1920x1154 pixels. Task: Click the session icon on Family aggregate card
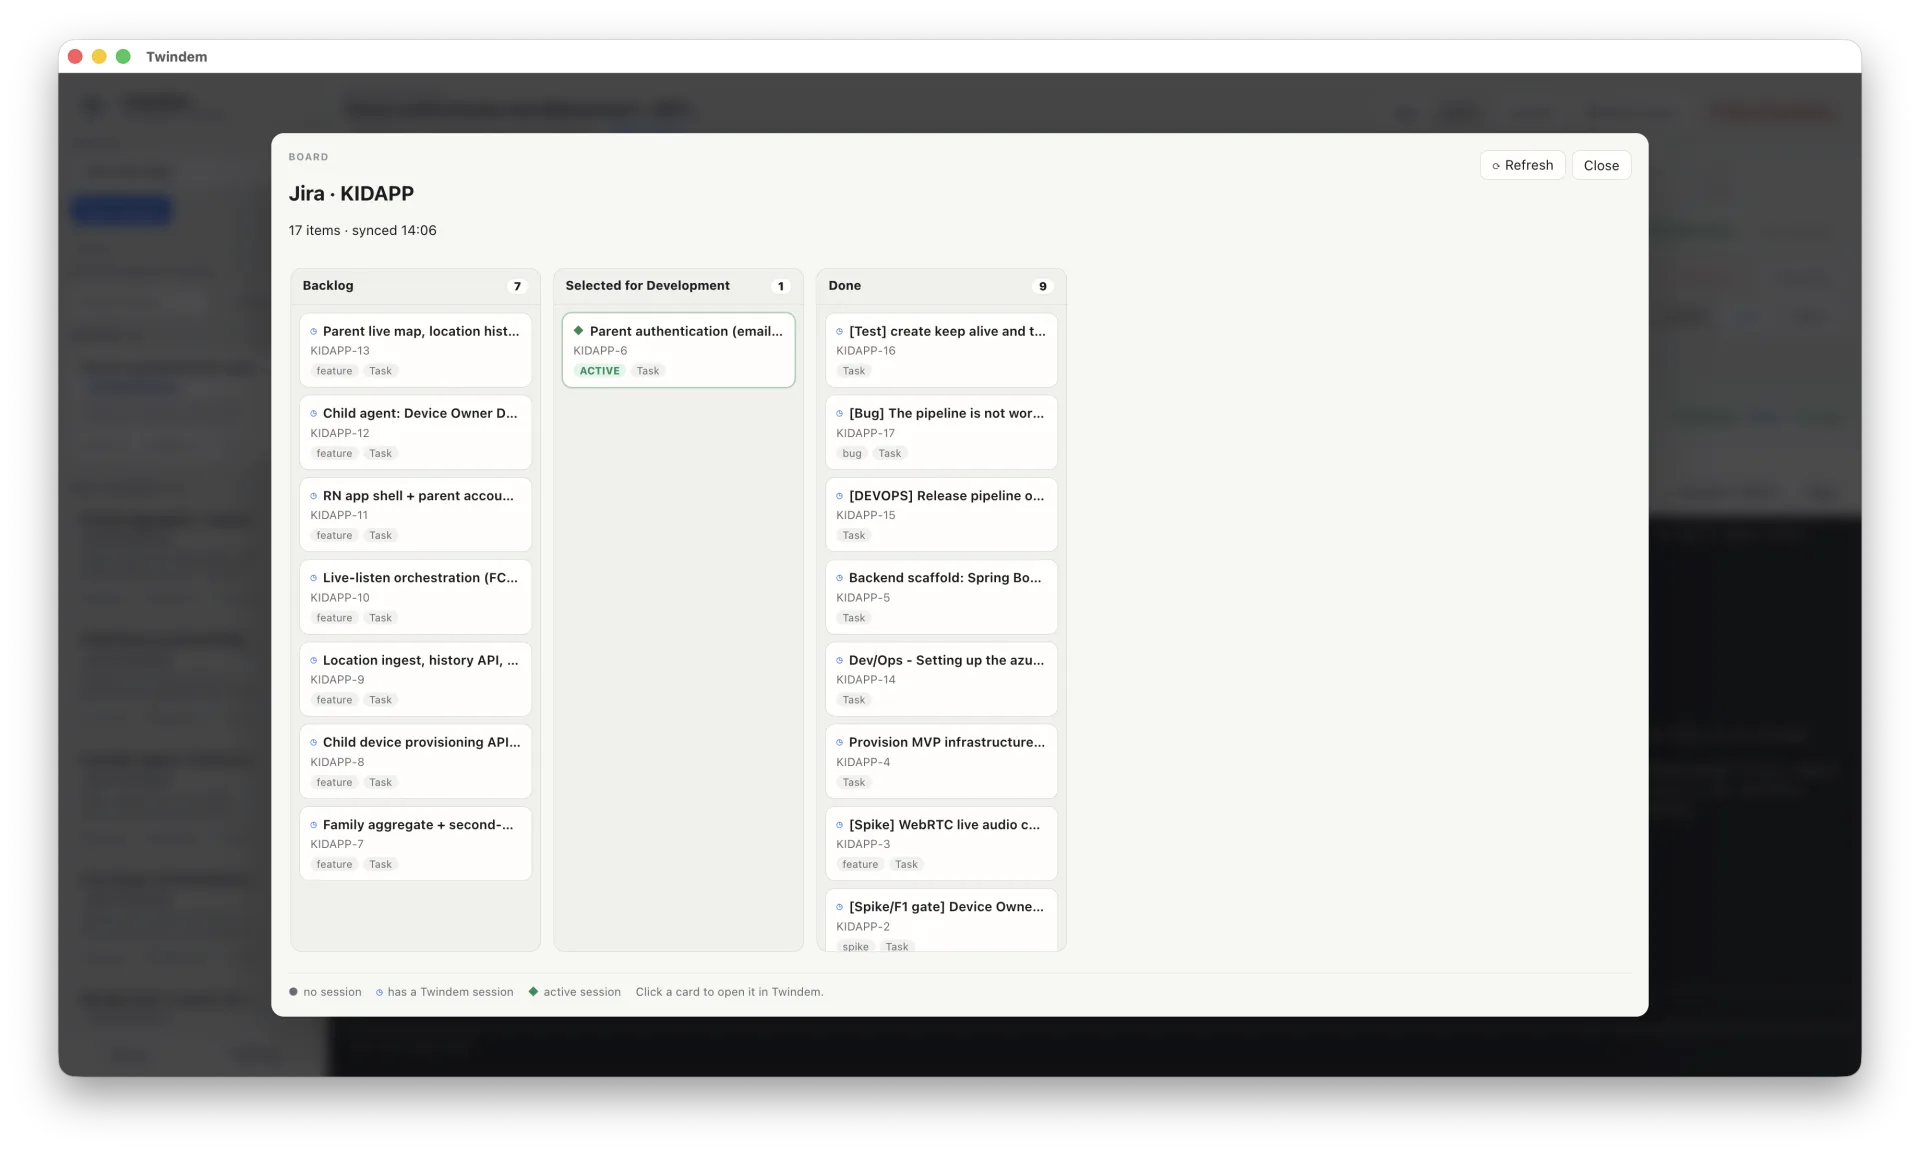(x=314, y=825)
